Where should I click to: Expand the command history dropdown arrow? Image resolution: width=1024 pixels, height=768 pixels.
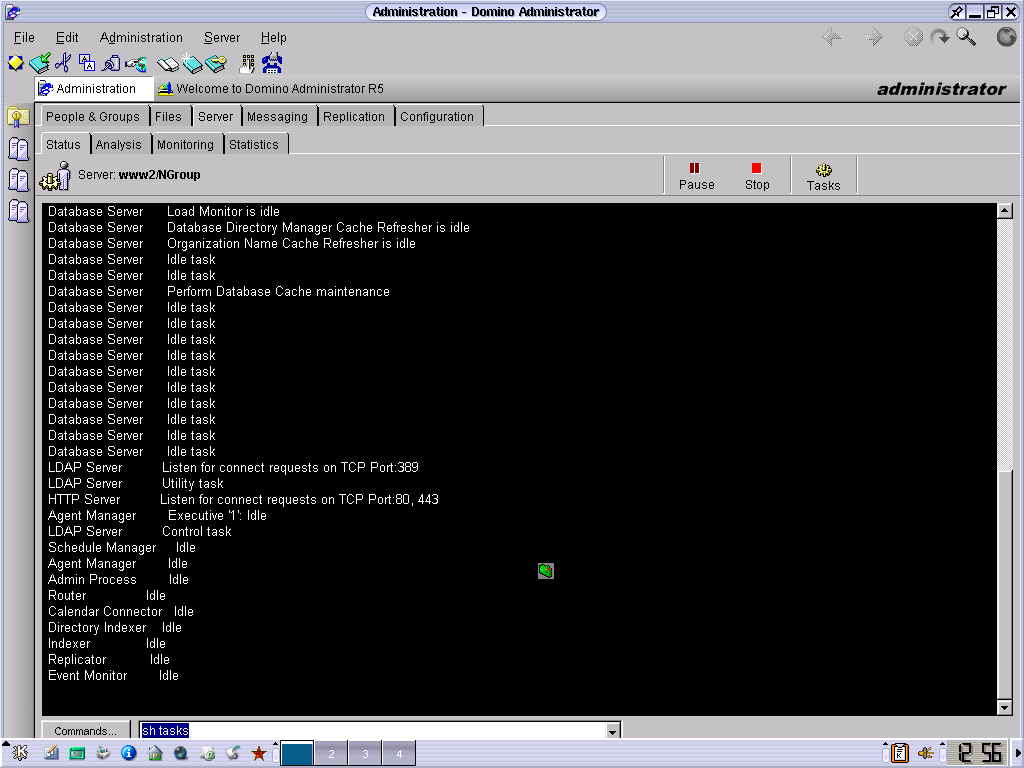pos(613,731)
